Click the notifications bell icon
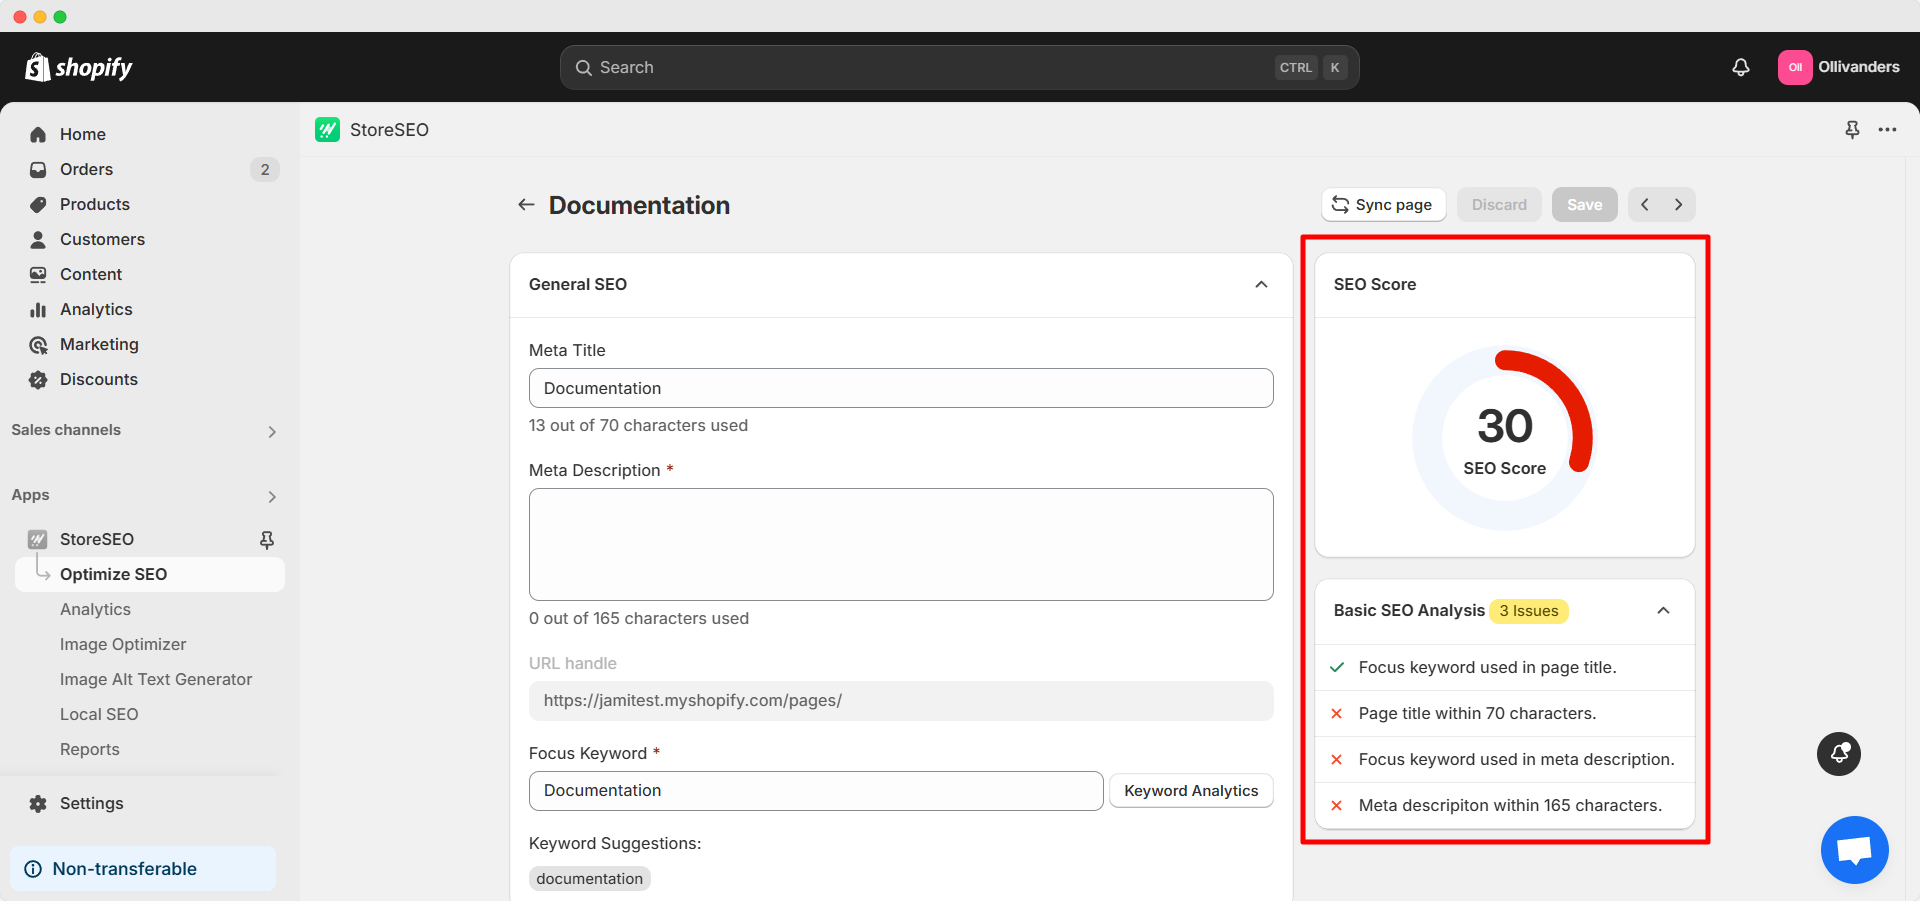This screenshot has height=901, width=1920. coord(1741,67)
